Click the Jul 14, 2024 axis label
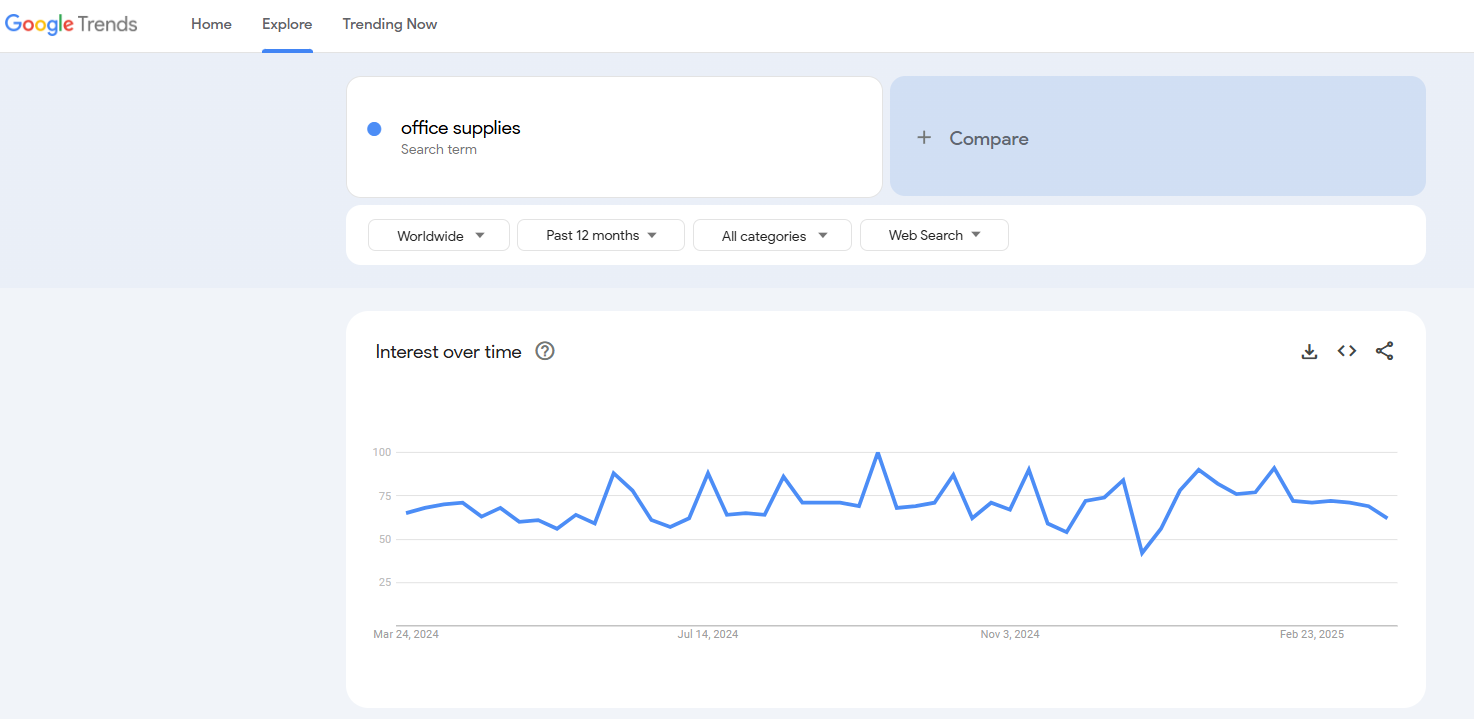The image size is (1474, 719). coord(708,634)
